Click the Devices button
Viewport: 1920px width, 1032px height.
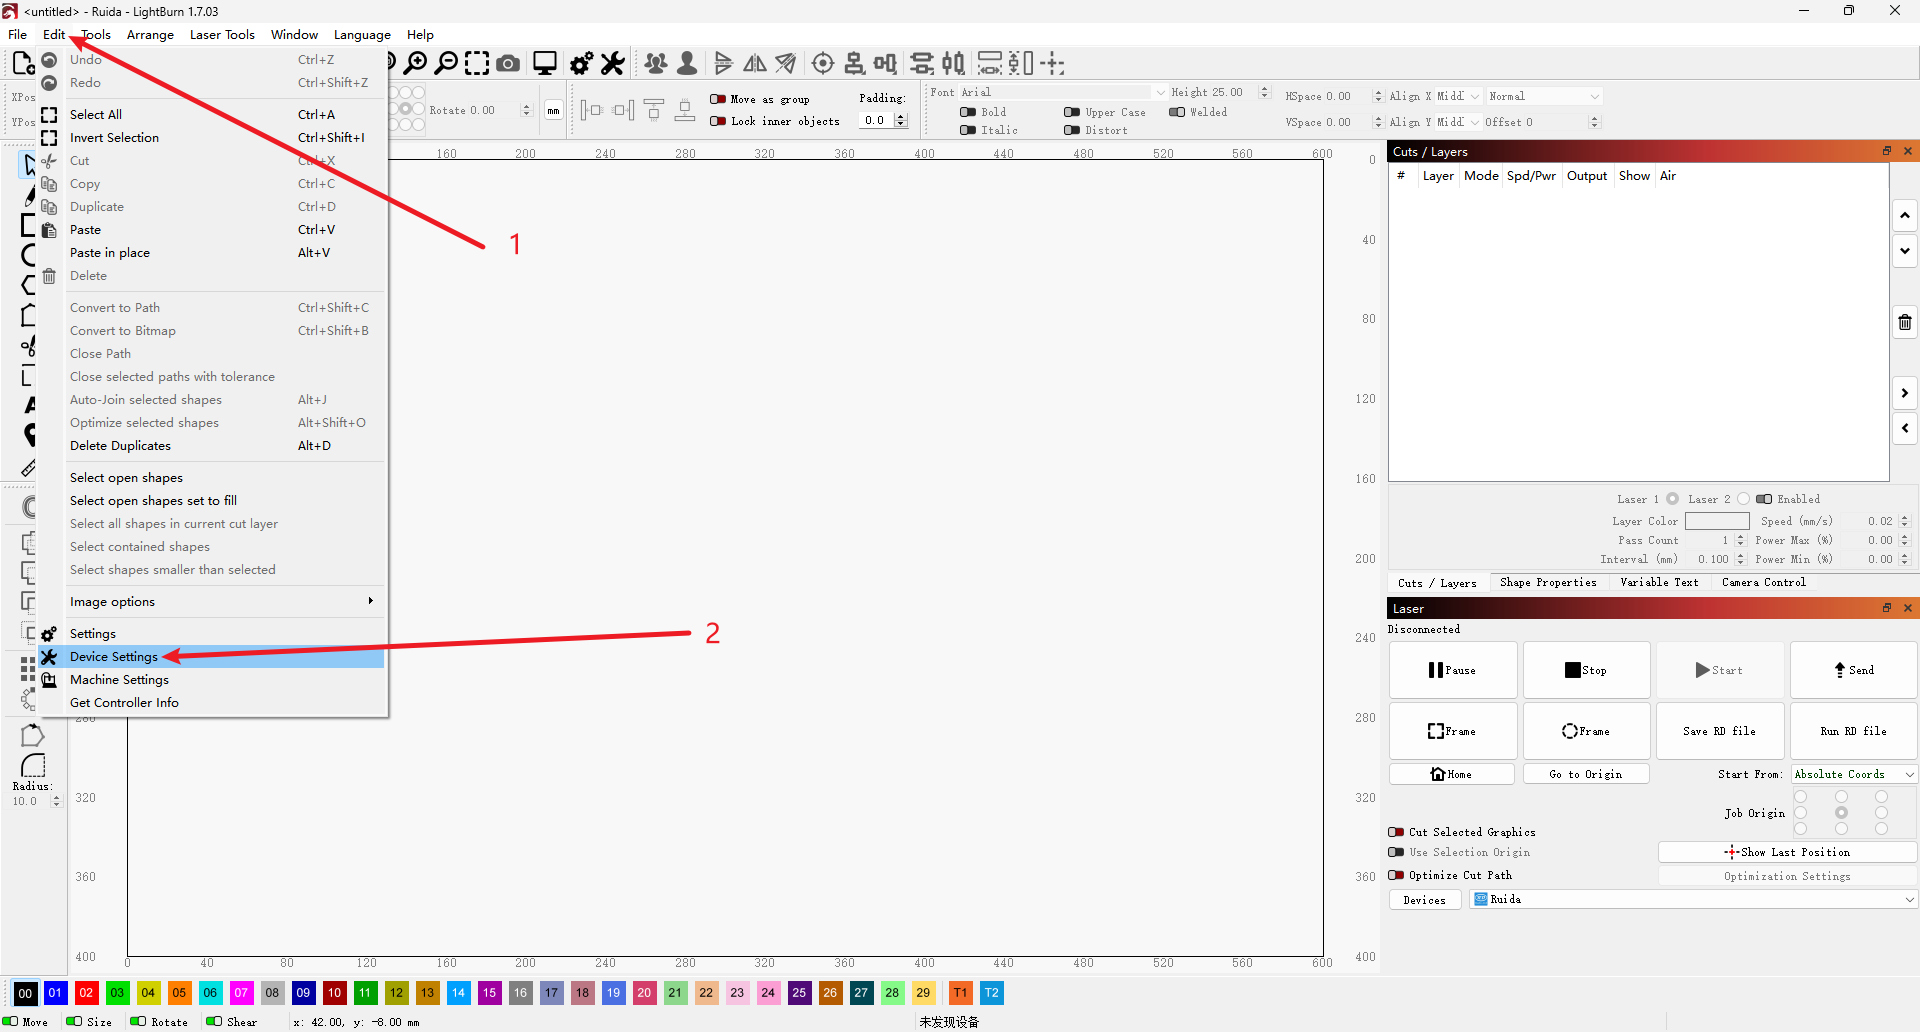click(x=1424, y=900)
